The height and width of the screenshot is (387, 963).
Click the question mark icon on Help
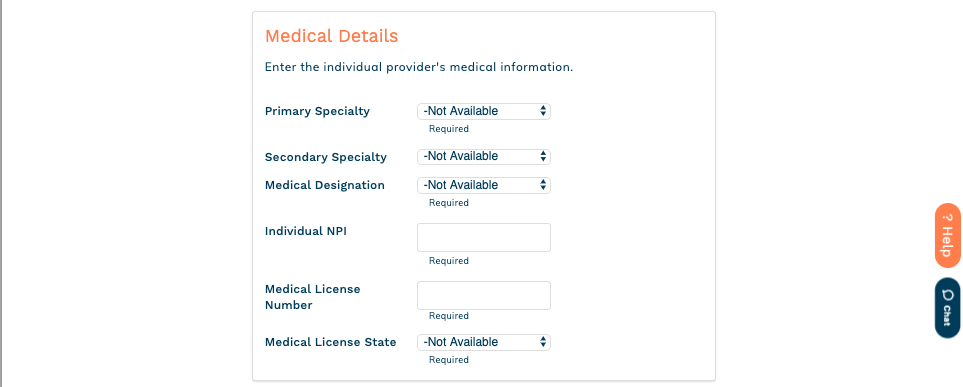click(x=947, y=217)
